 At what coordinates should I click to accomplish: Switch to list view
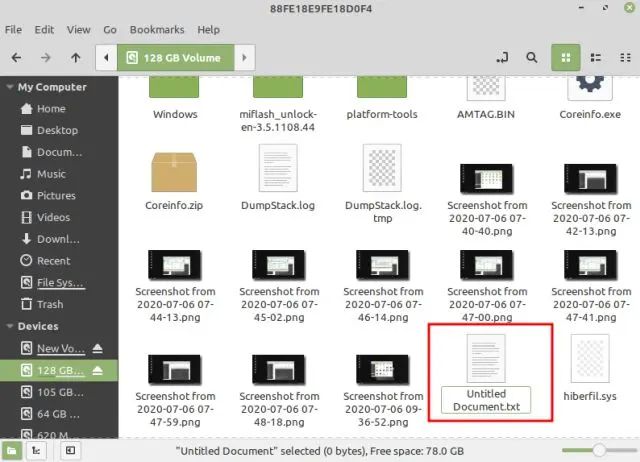click(x=595, y=58)
